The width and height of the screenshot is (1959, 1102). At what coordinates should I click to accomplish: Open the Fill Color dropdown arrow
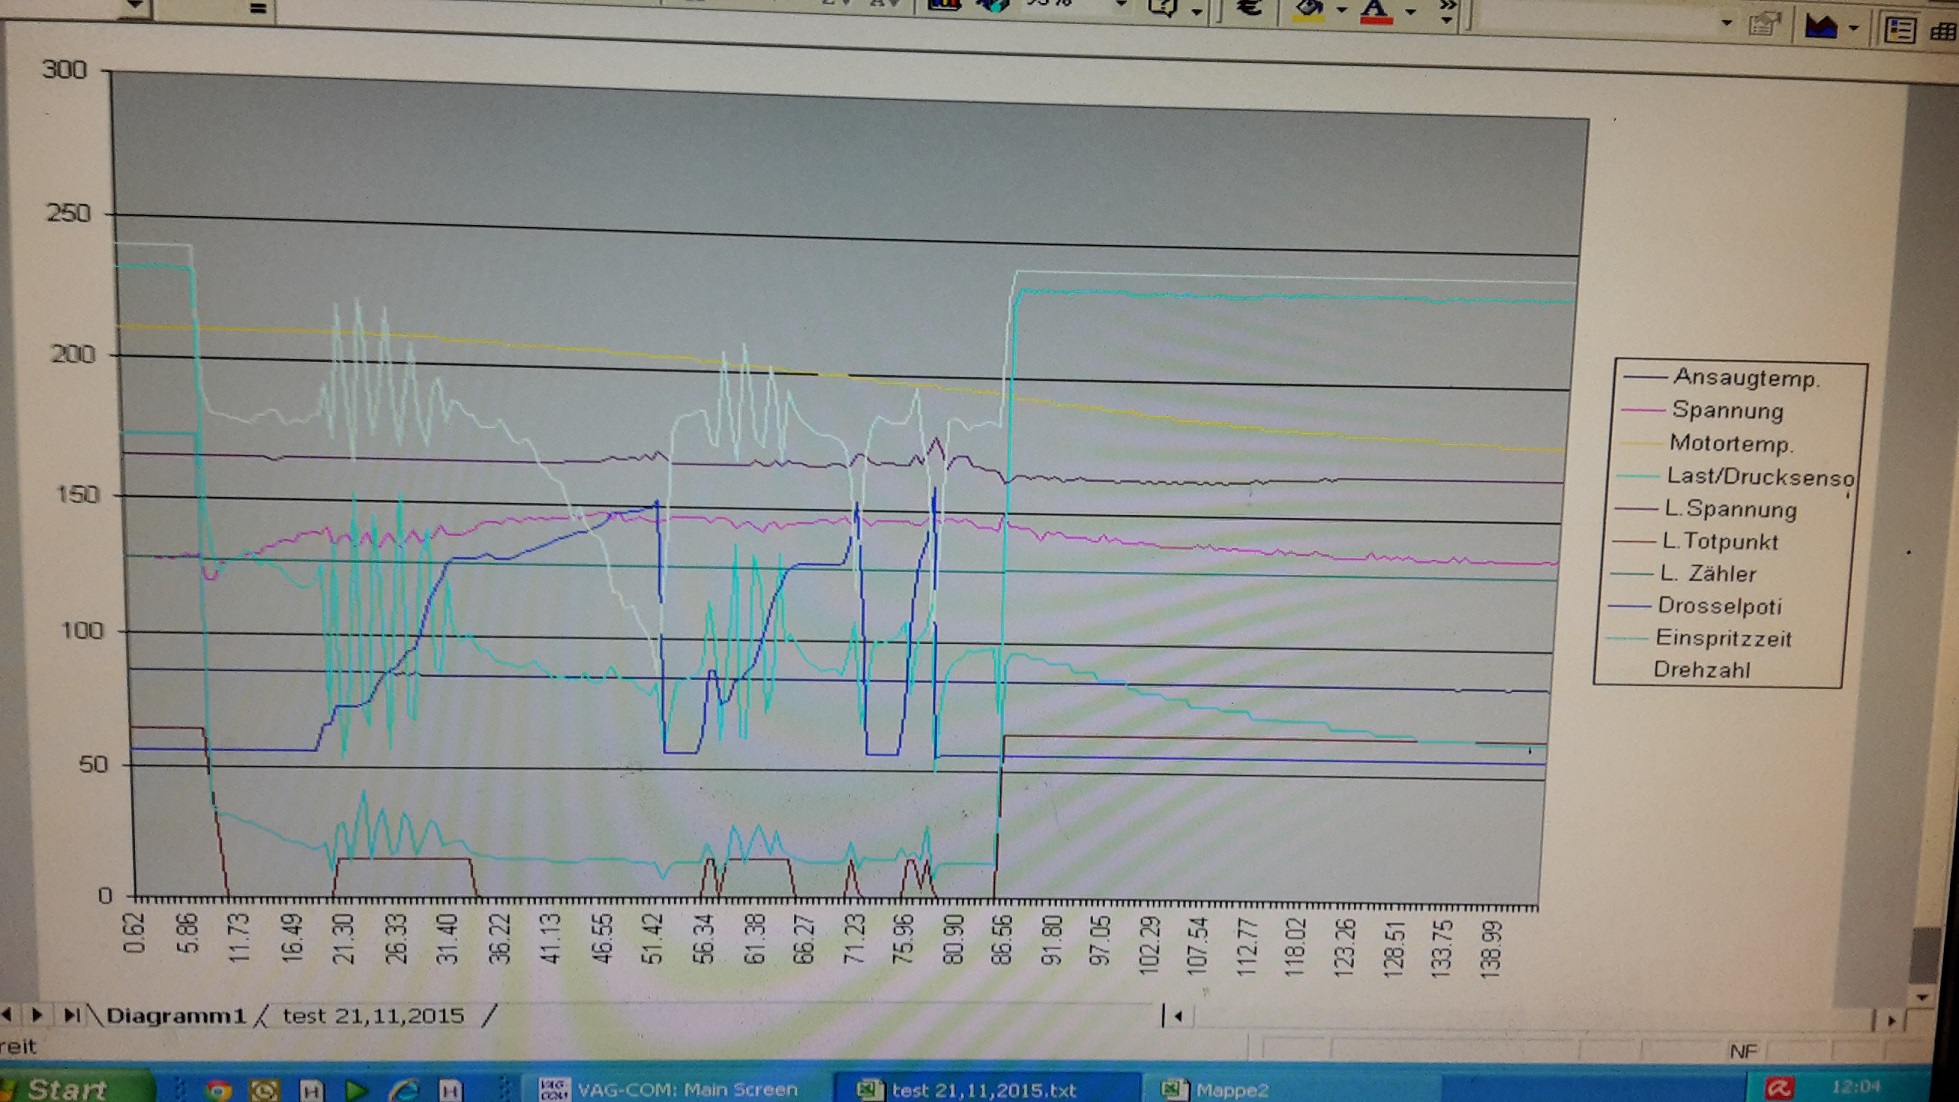[x=1341, y=11]
